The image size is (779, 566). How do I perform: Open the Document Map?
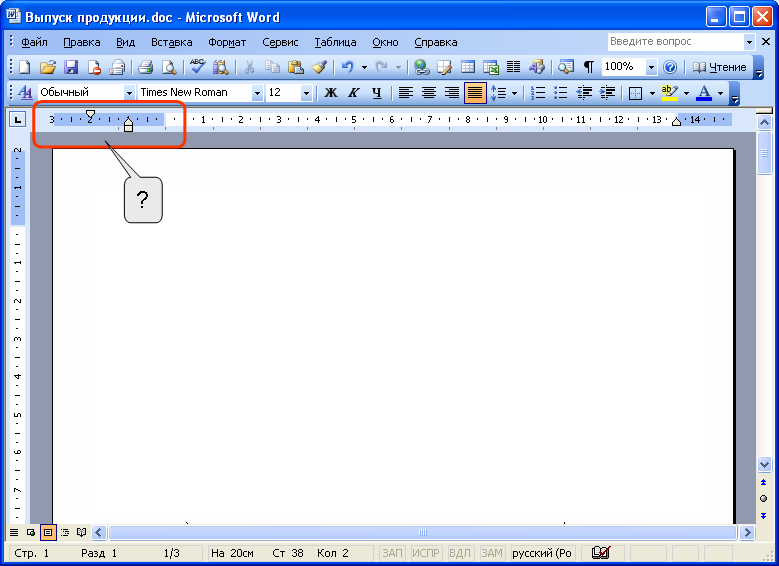point(565,67)
